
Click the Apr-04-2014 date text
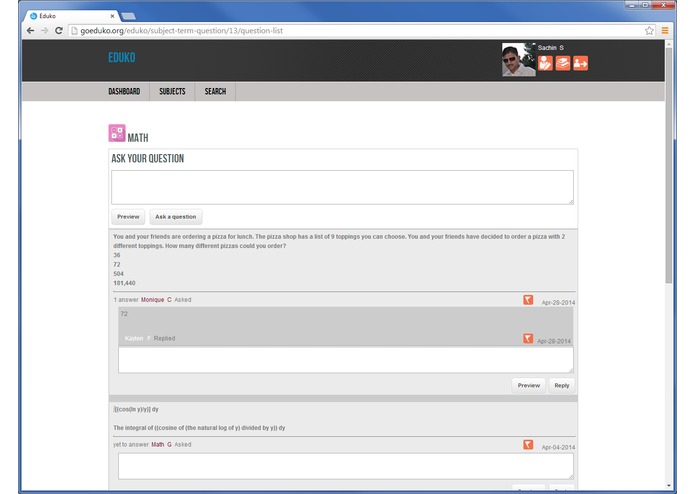(558, 447)
